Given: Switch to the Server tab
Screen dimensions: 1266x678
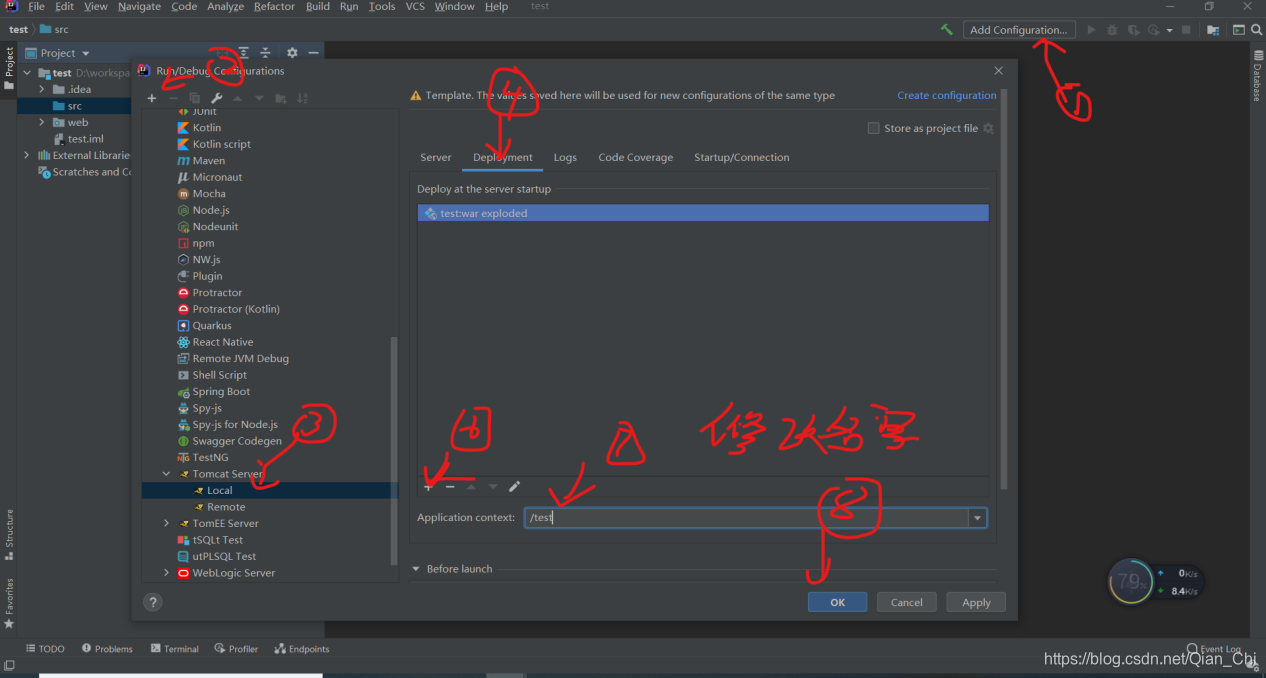Looking at the screenshot, I should [435, 157].
